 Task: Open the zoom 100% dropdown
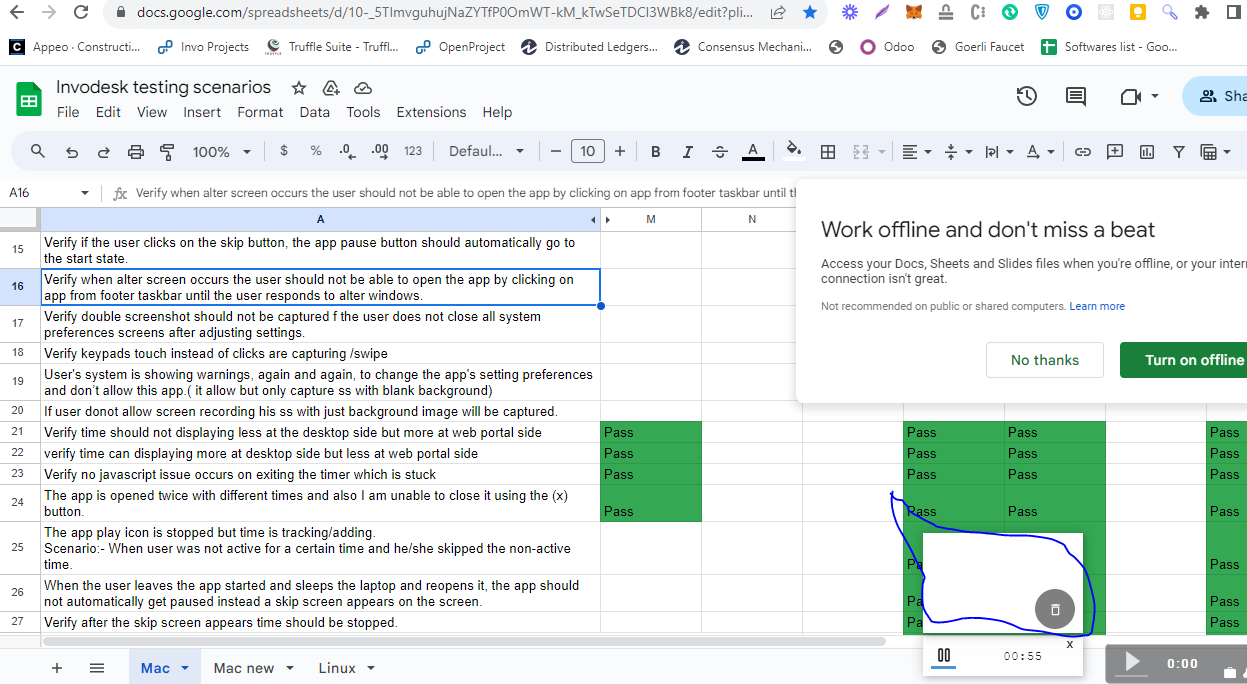pyautogui.click(x=220, y=152)
